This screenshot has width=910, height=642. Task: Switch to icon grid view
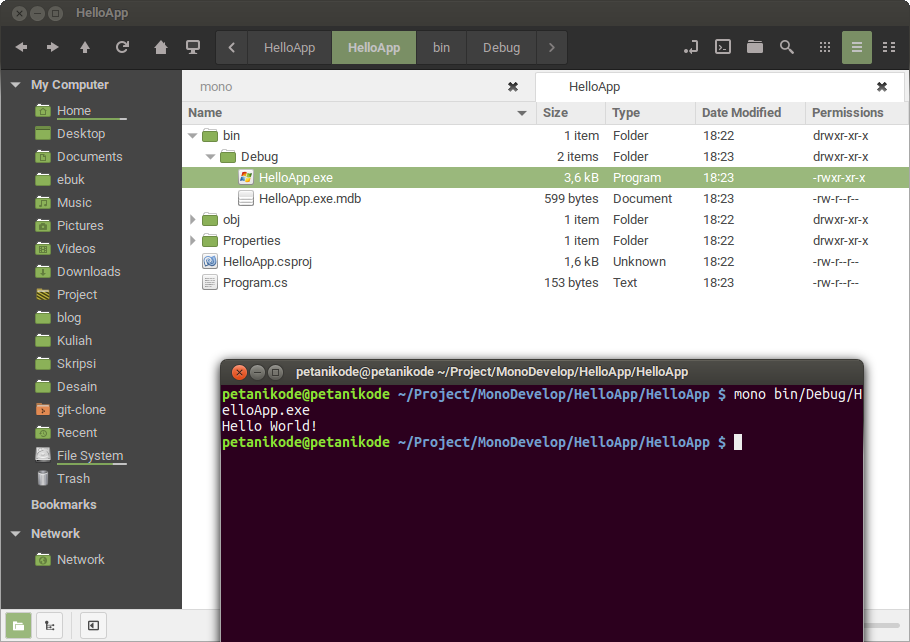click(x=824, y=48)
